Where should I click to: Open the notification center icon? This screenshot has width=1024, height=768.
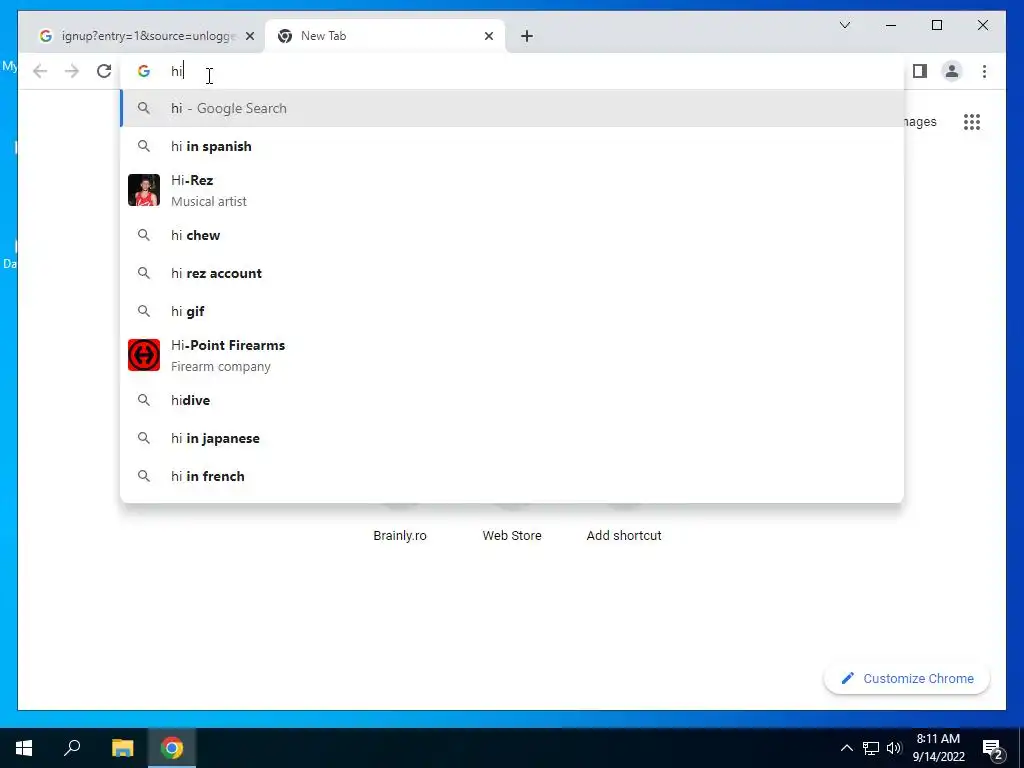(x=993, y=749)
